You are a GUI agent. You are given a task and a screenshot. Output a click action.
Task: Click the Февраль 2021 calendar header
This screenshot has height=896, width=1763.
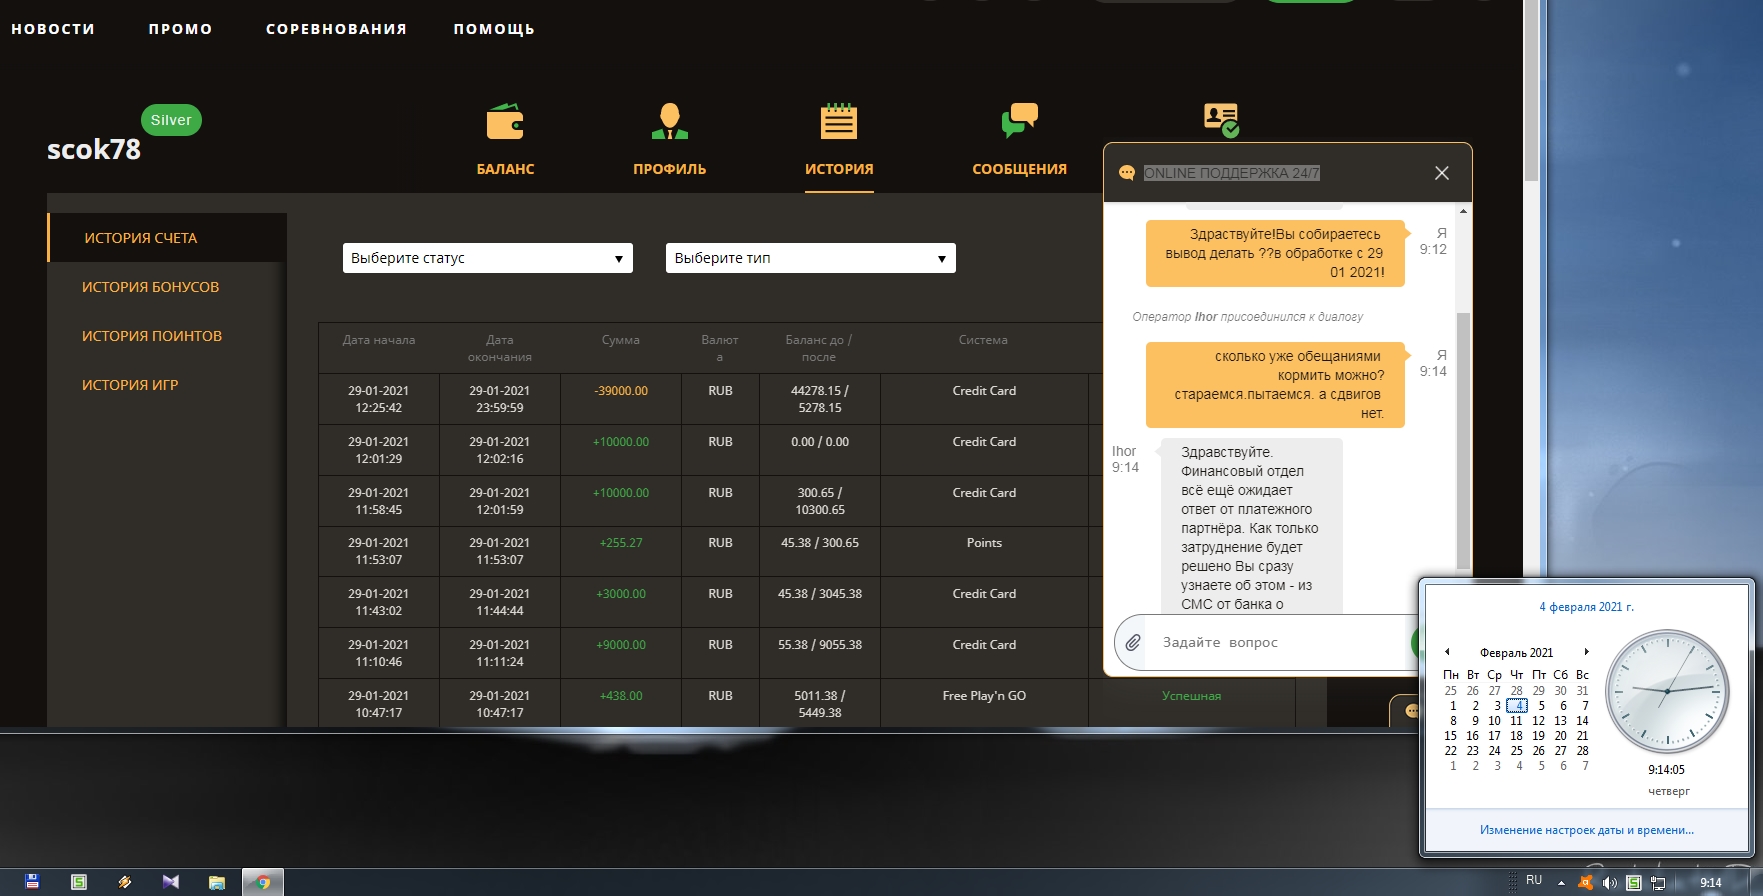(x=1516, y=653)
